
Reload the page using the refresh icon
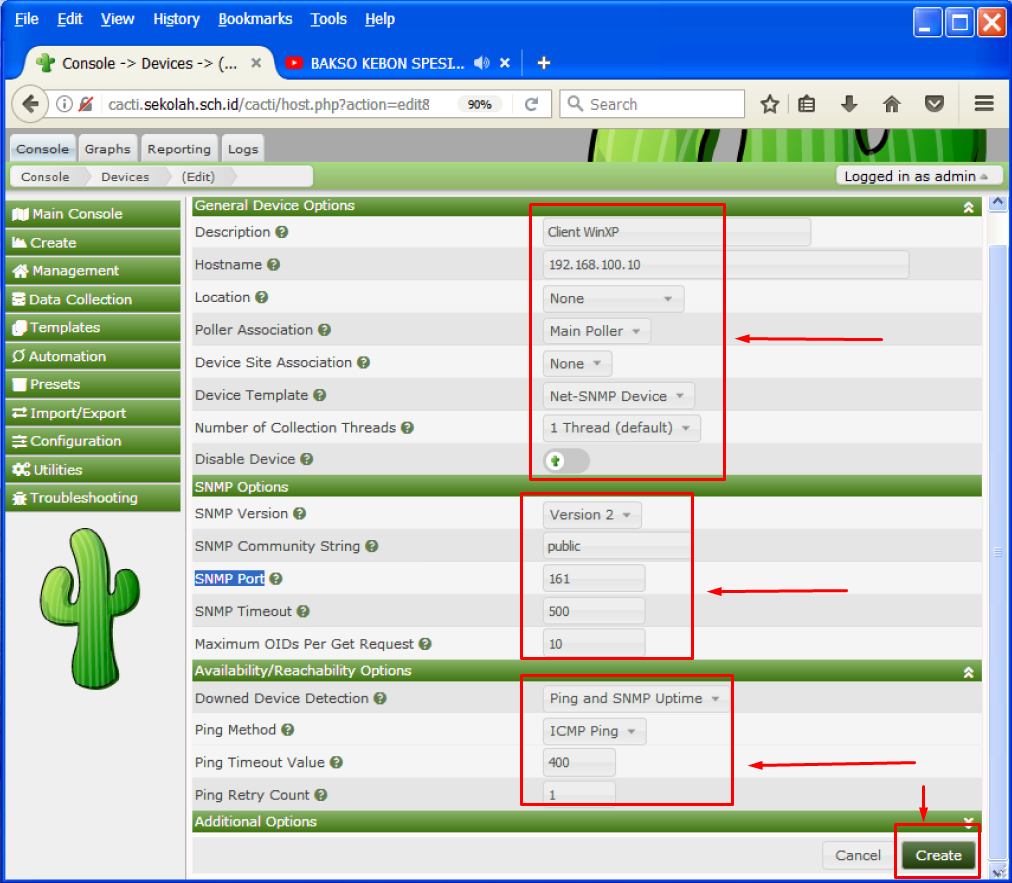(532, 104)
